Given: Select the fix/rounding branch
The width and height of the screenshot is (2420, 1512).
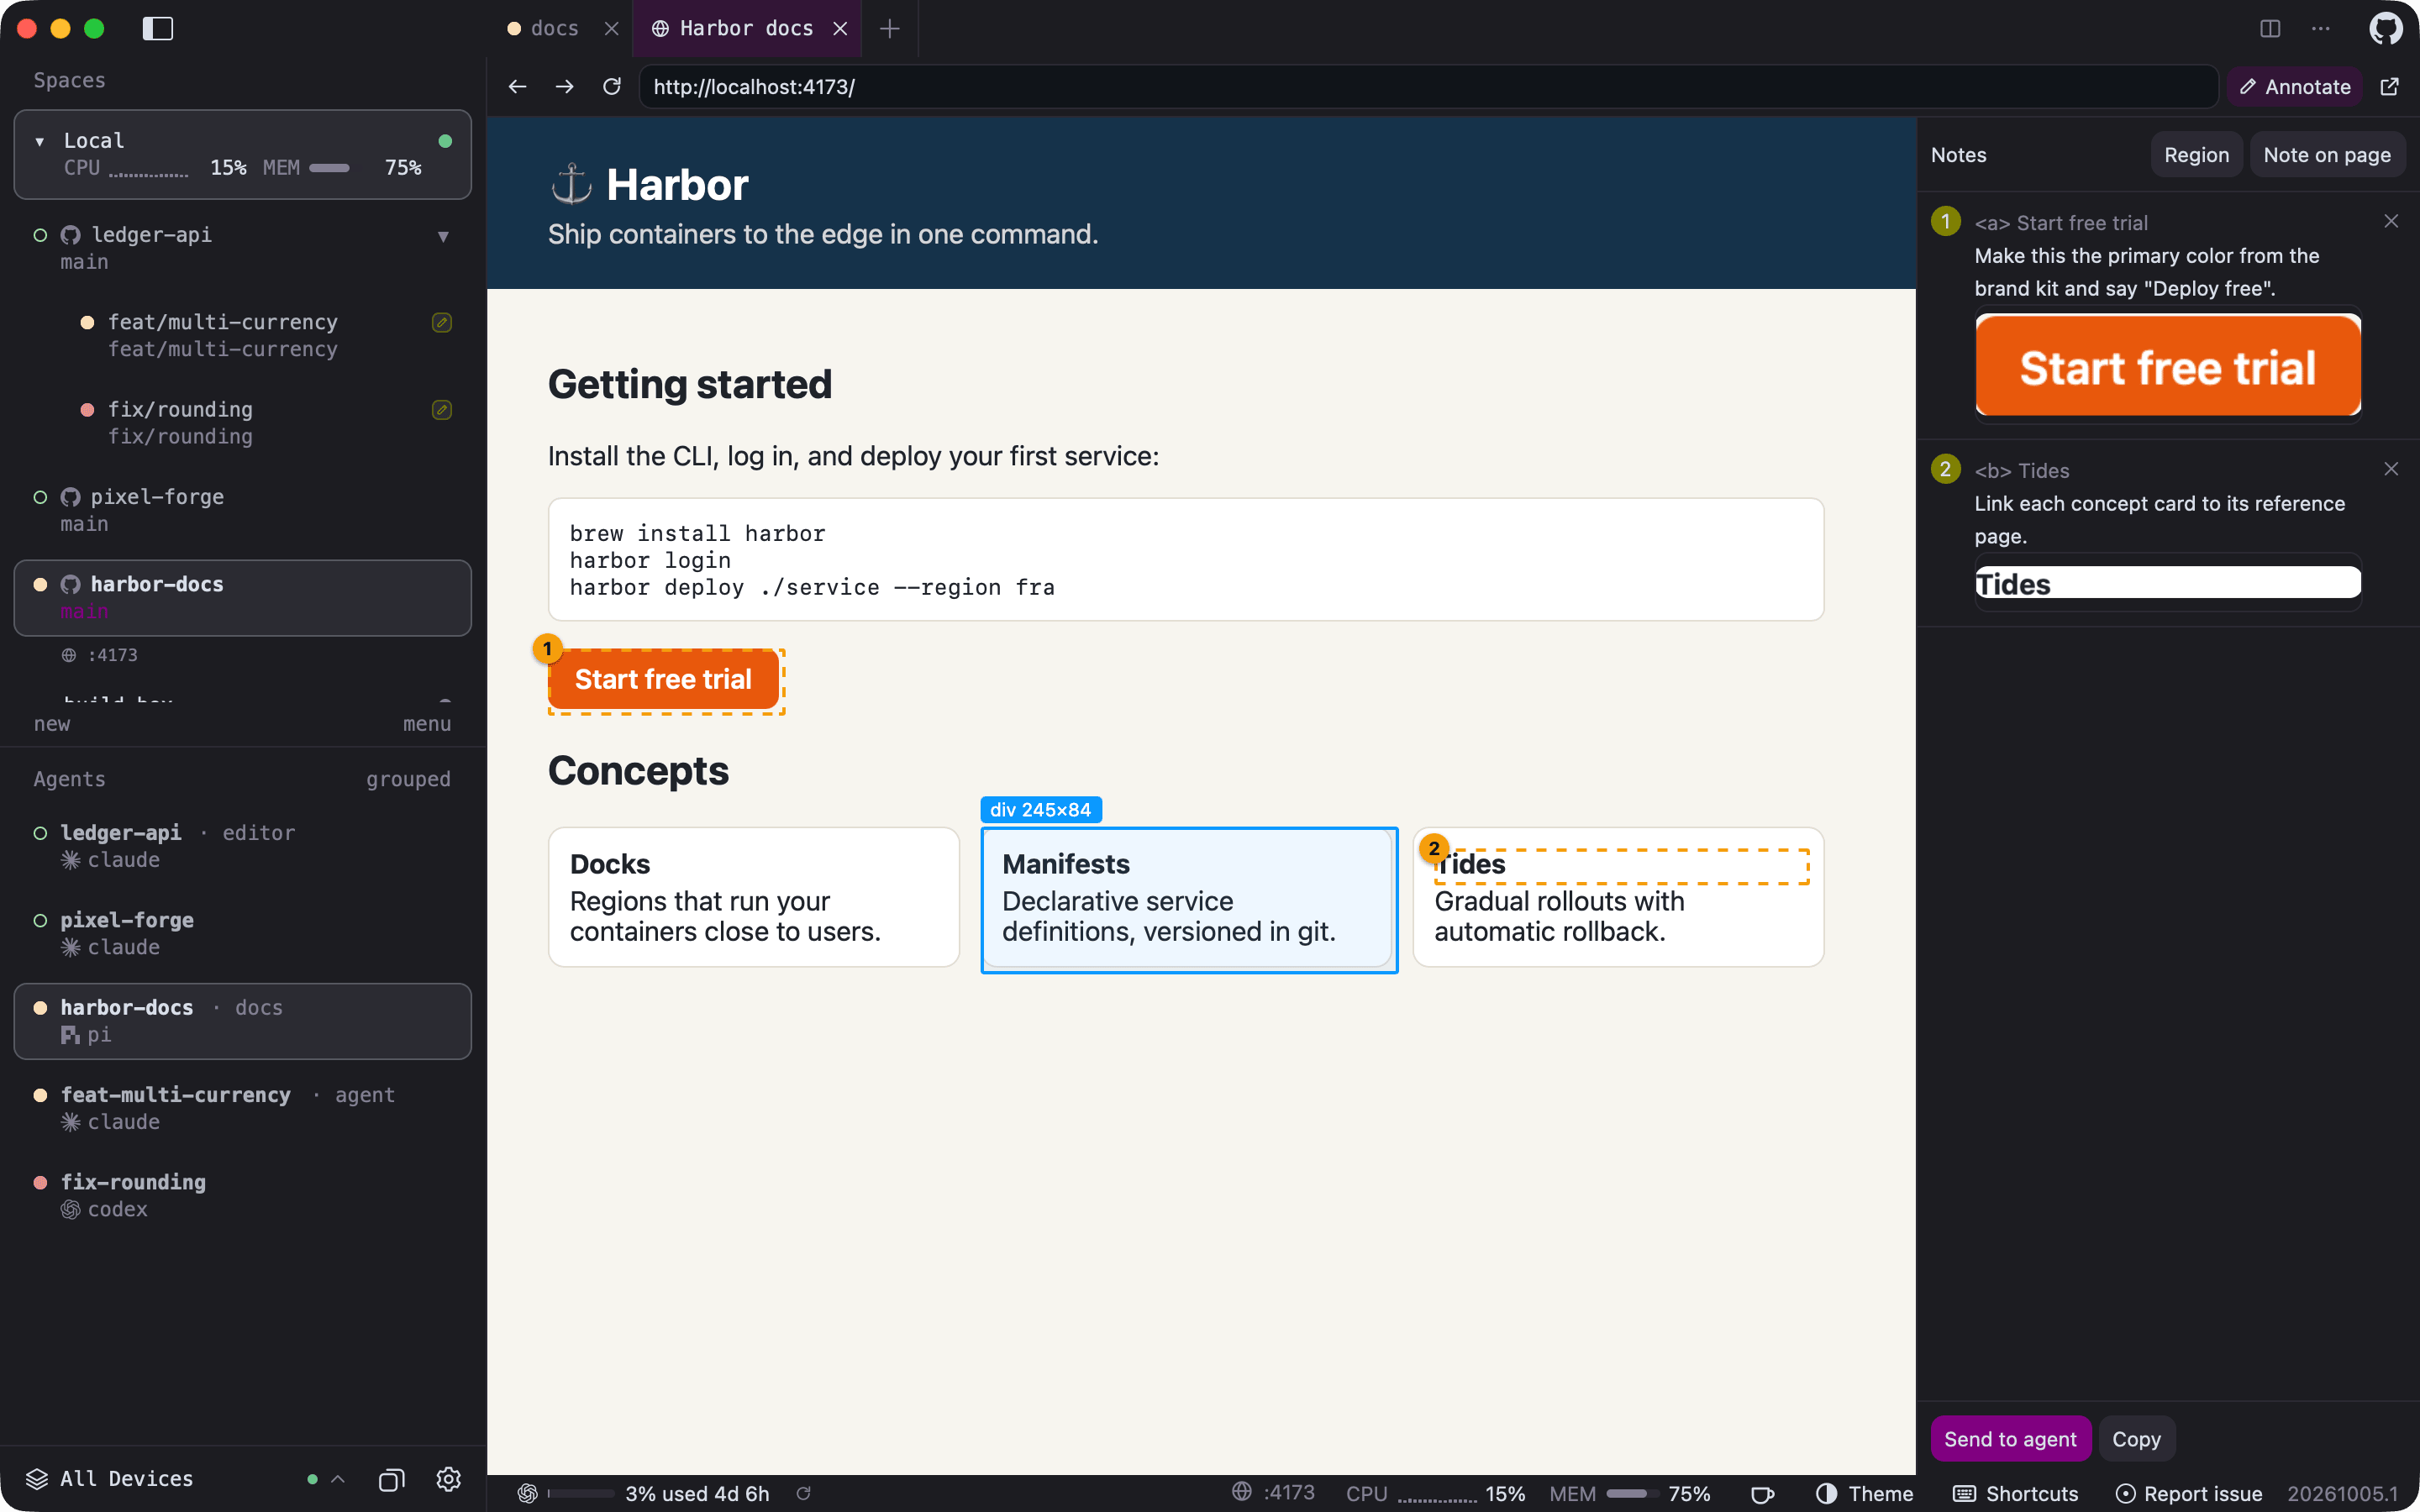Looking at the screenshot, I should pos(242,422).
